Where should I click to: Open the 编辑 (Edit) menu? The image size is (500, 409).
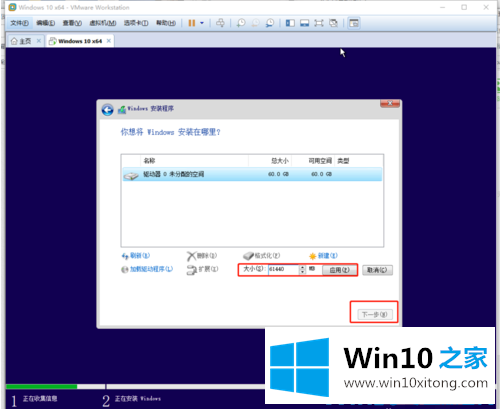point(46,23)
